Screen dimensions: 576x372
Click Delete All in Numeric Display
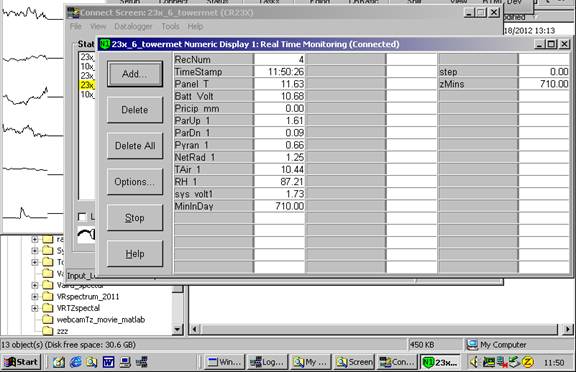[135, 146]
